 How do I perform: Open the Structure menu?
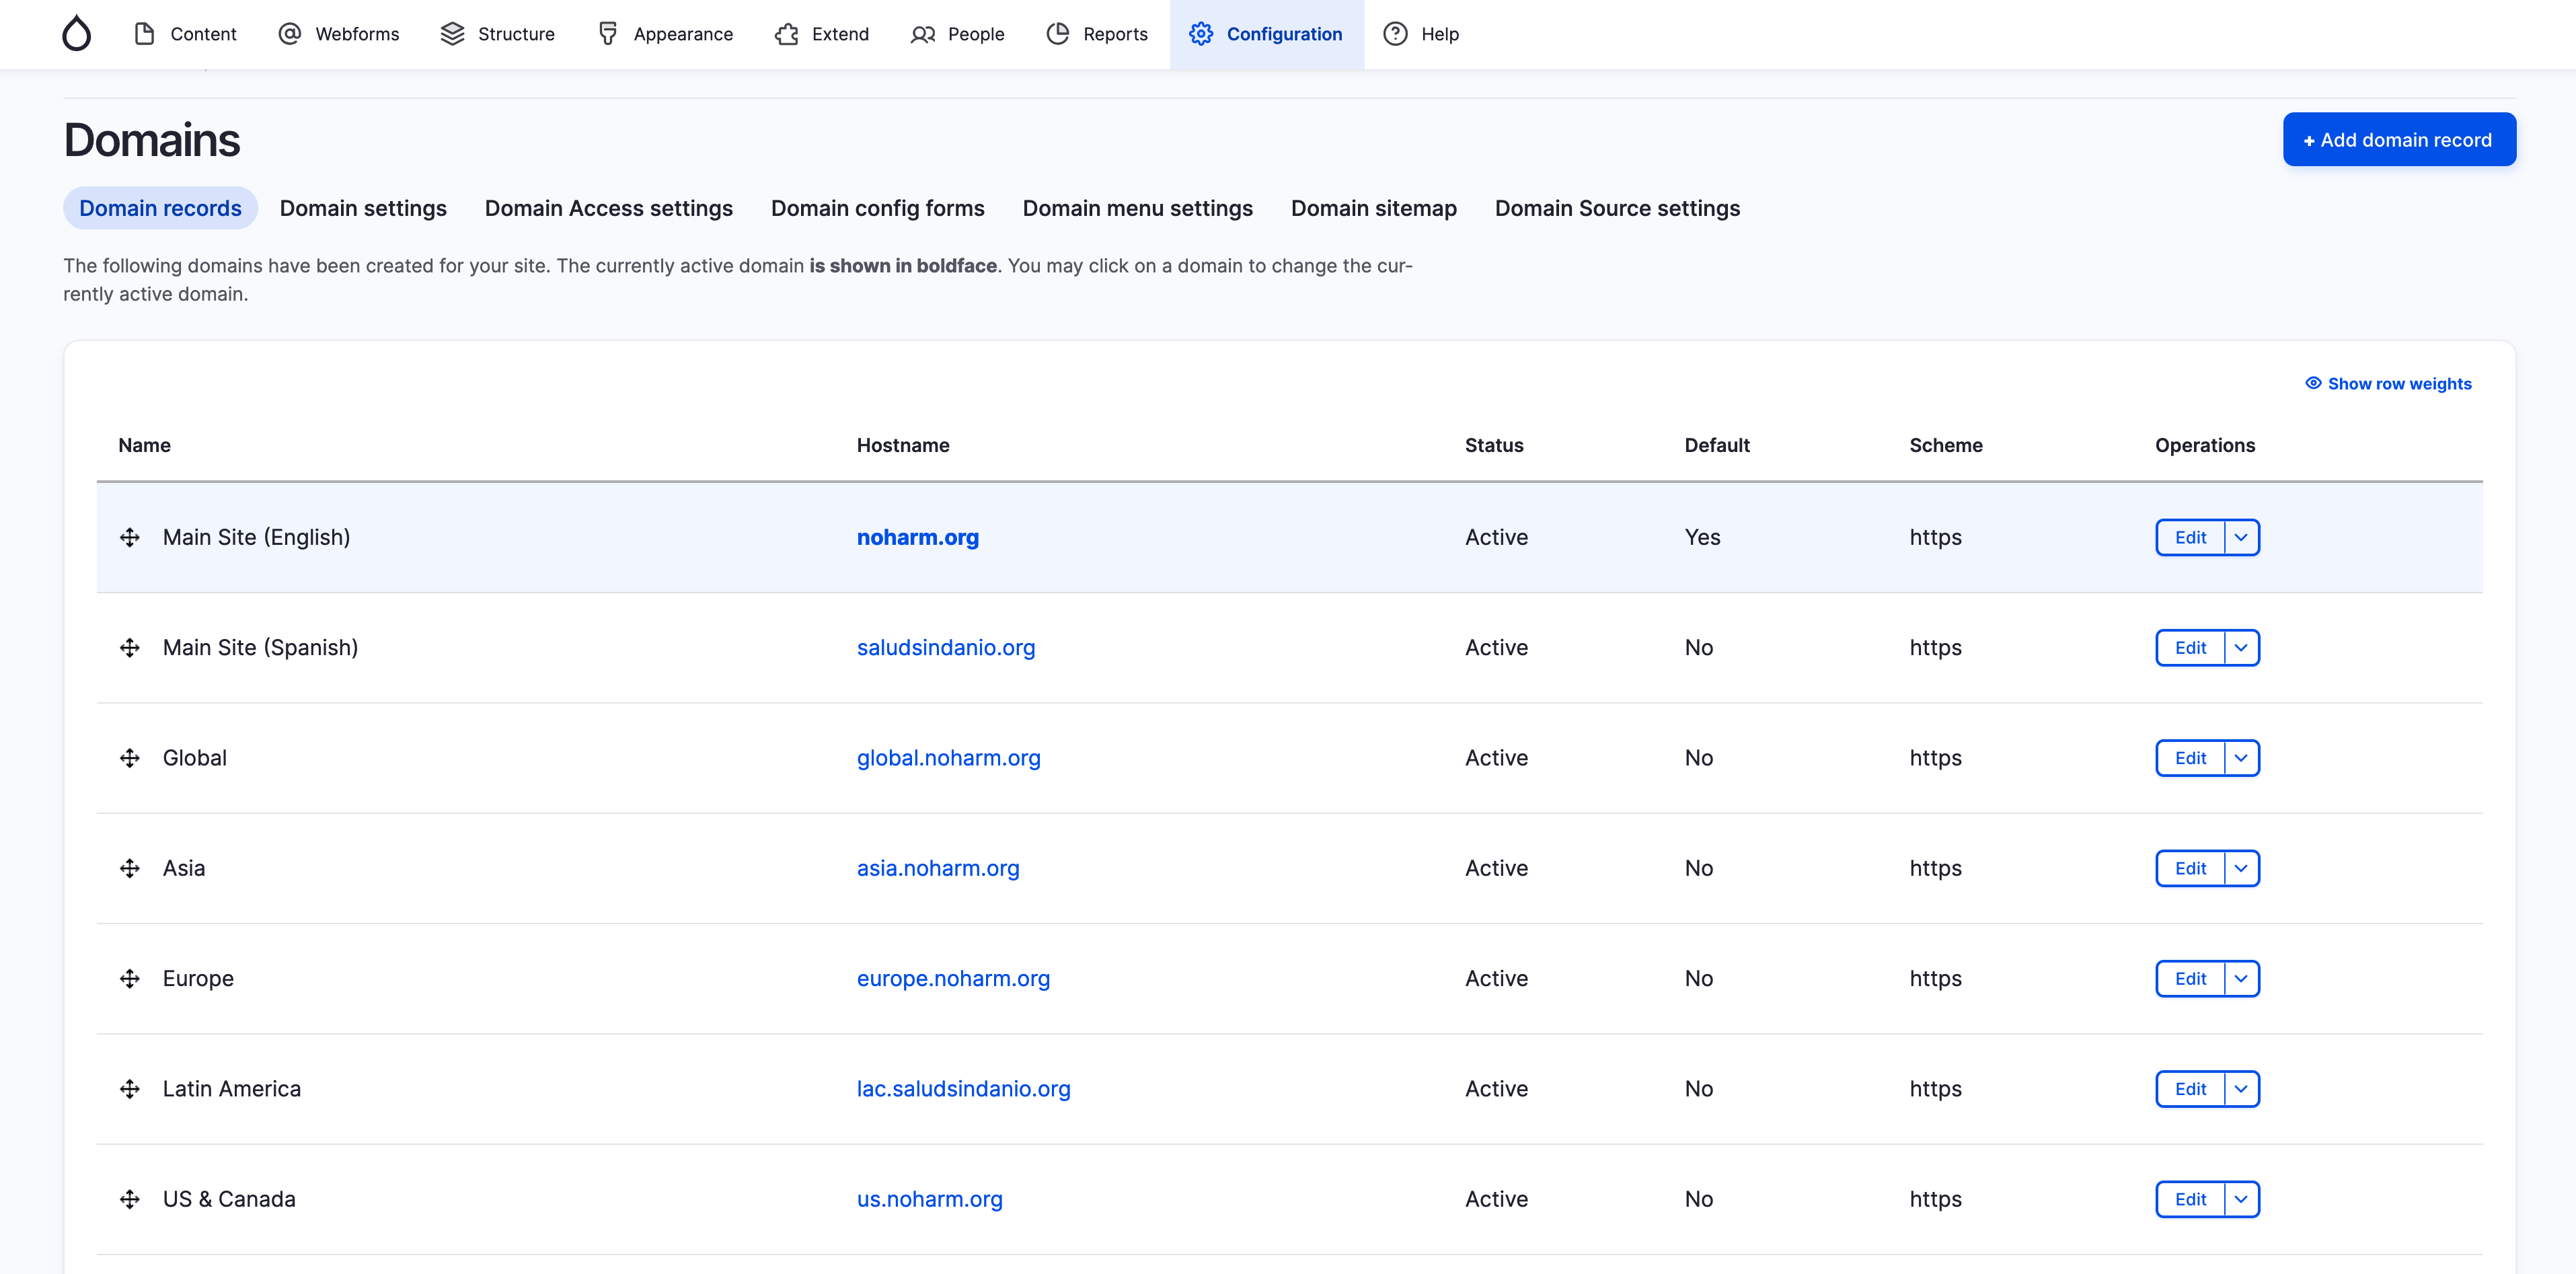(x=497, y=34)
